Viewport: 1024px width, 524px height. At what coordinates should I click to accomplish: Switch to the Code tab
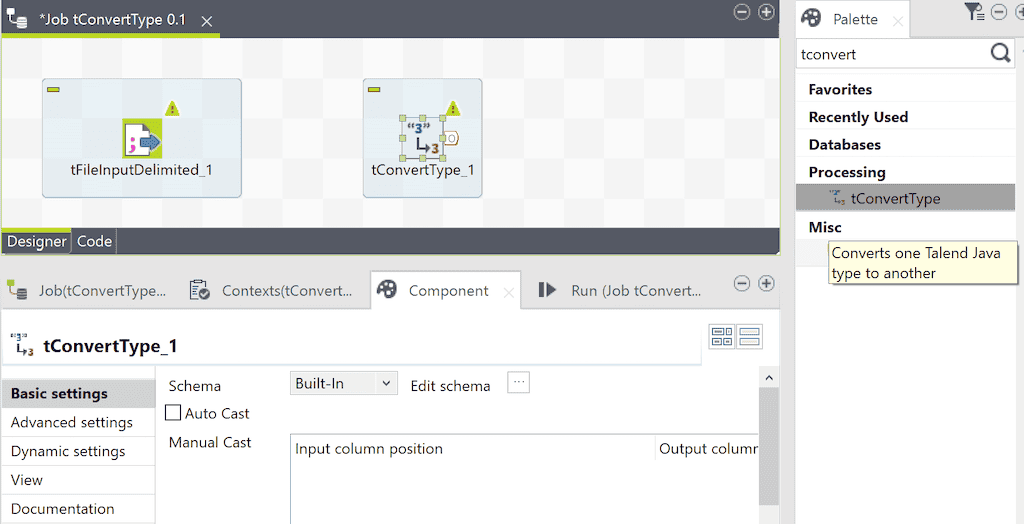point(94,241)
